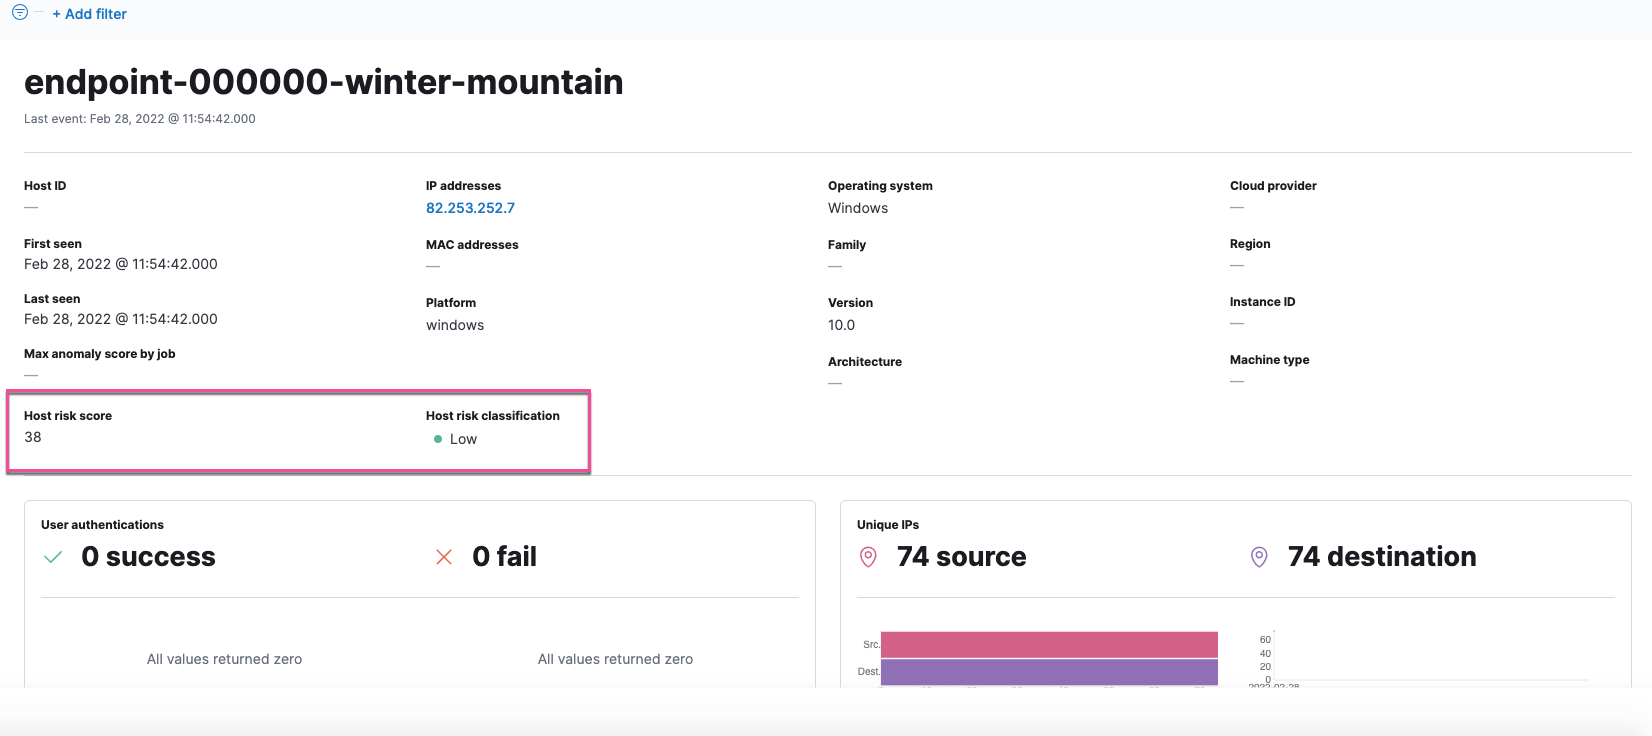
Task: Click the red fail X icon
Action: click(x=444, y=557)
